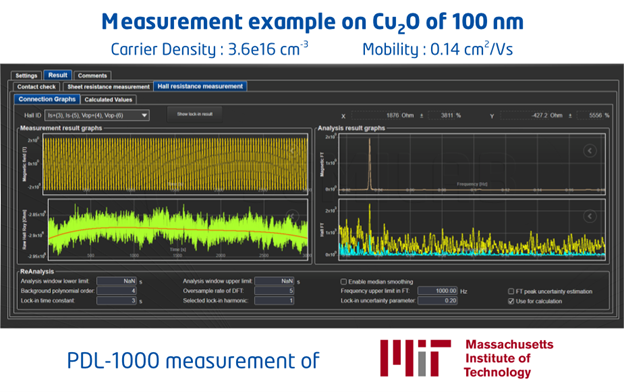Focus Lock-in time constant field

pyautogui.click(x=117, y=300)
